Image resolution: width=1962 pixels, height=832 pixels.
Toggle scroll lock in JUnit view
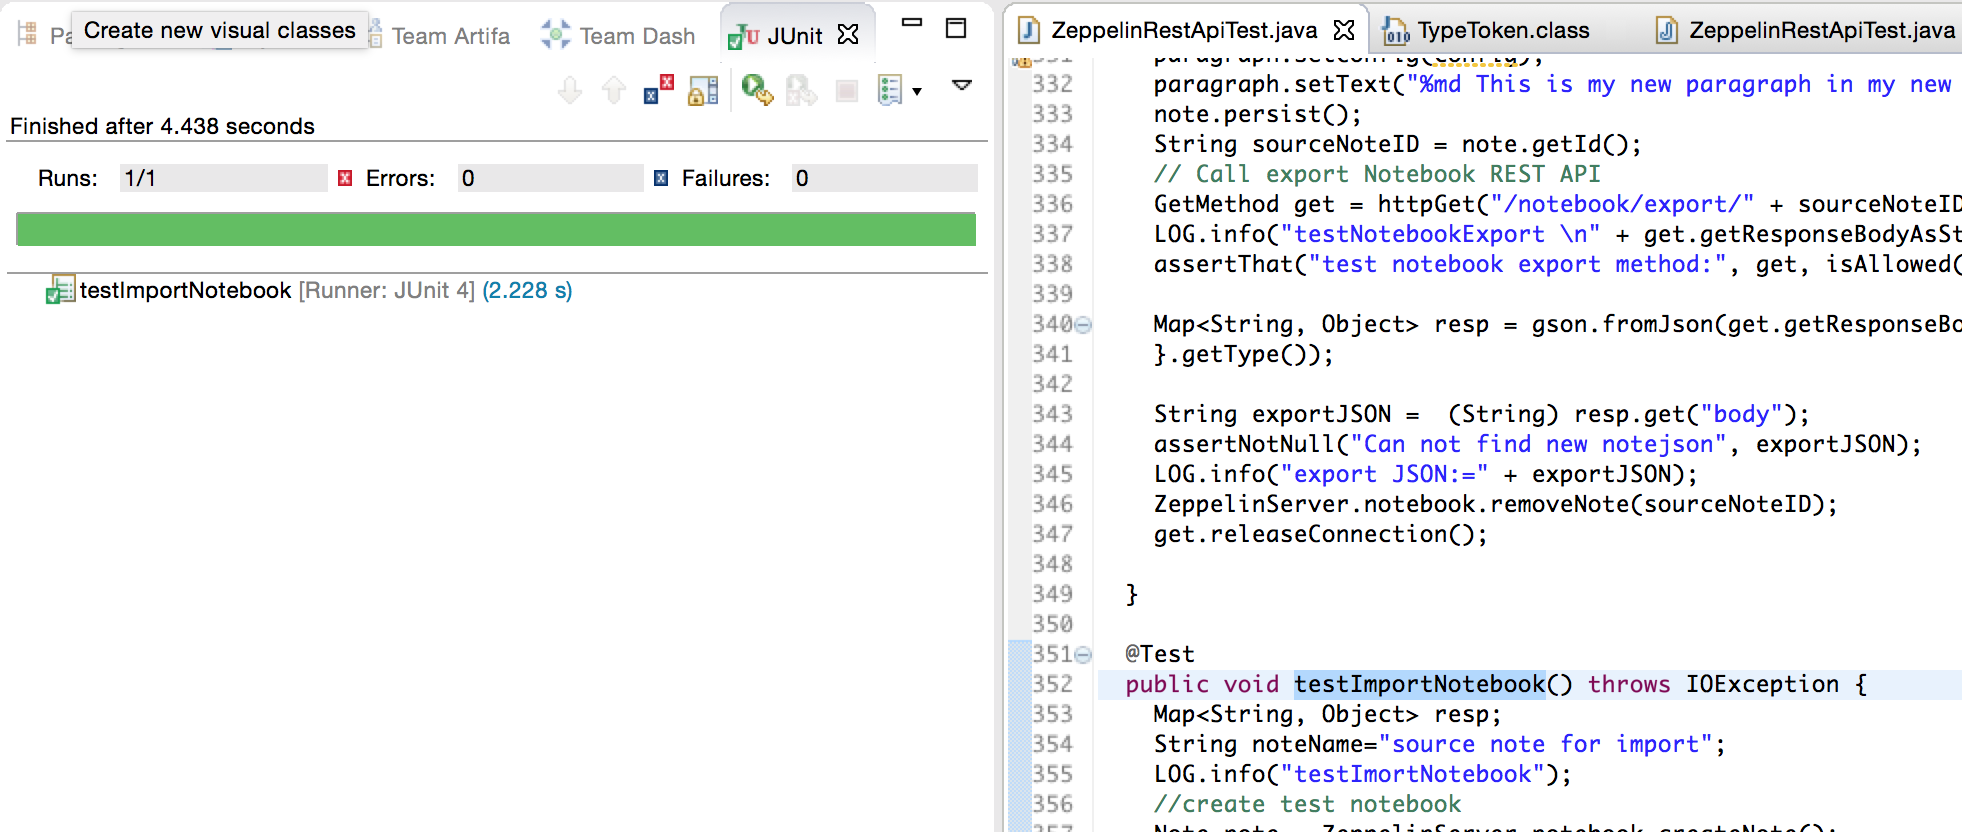(703, 91)
